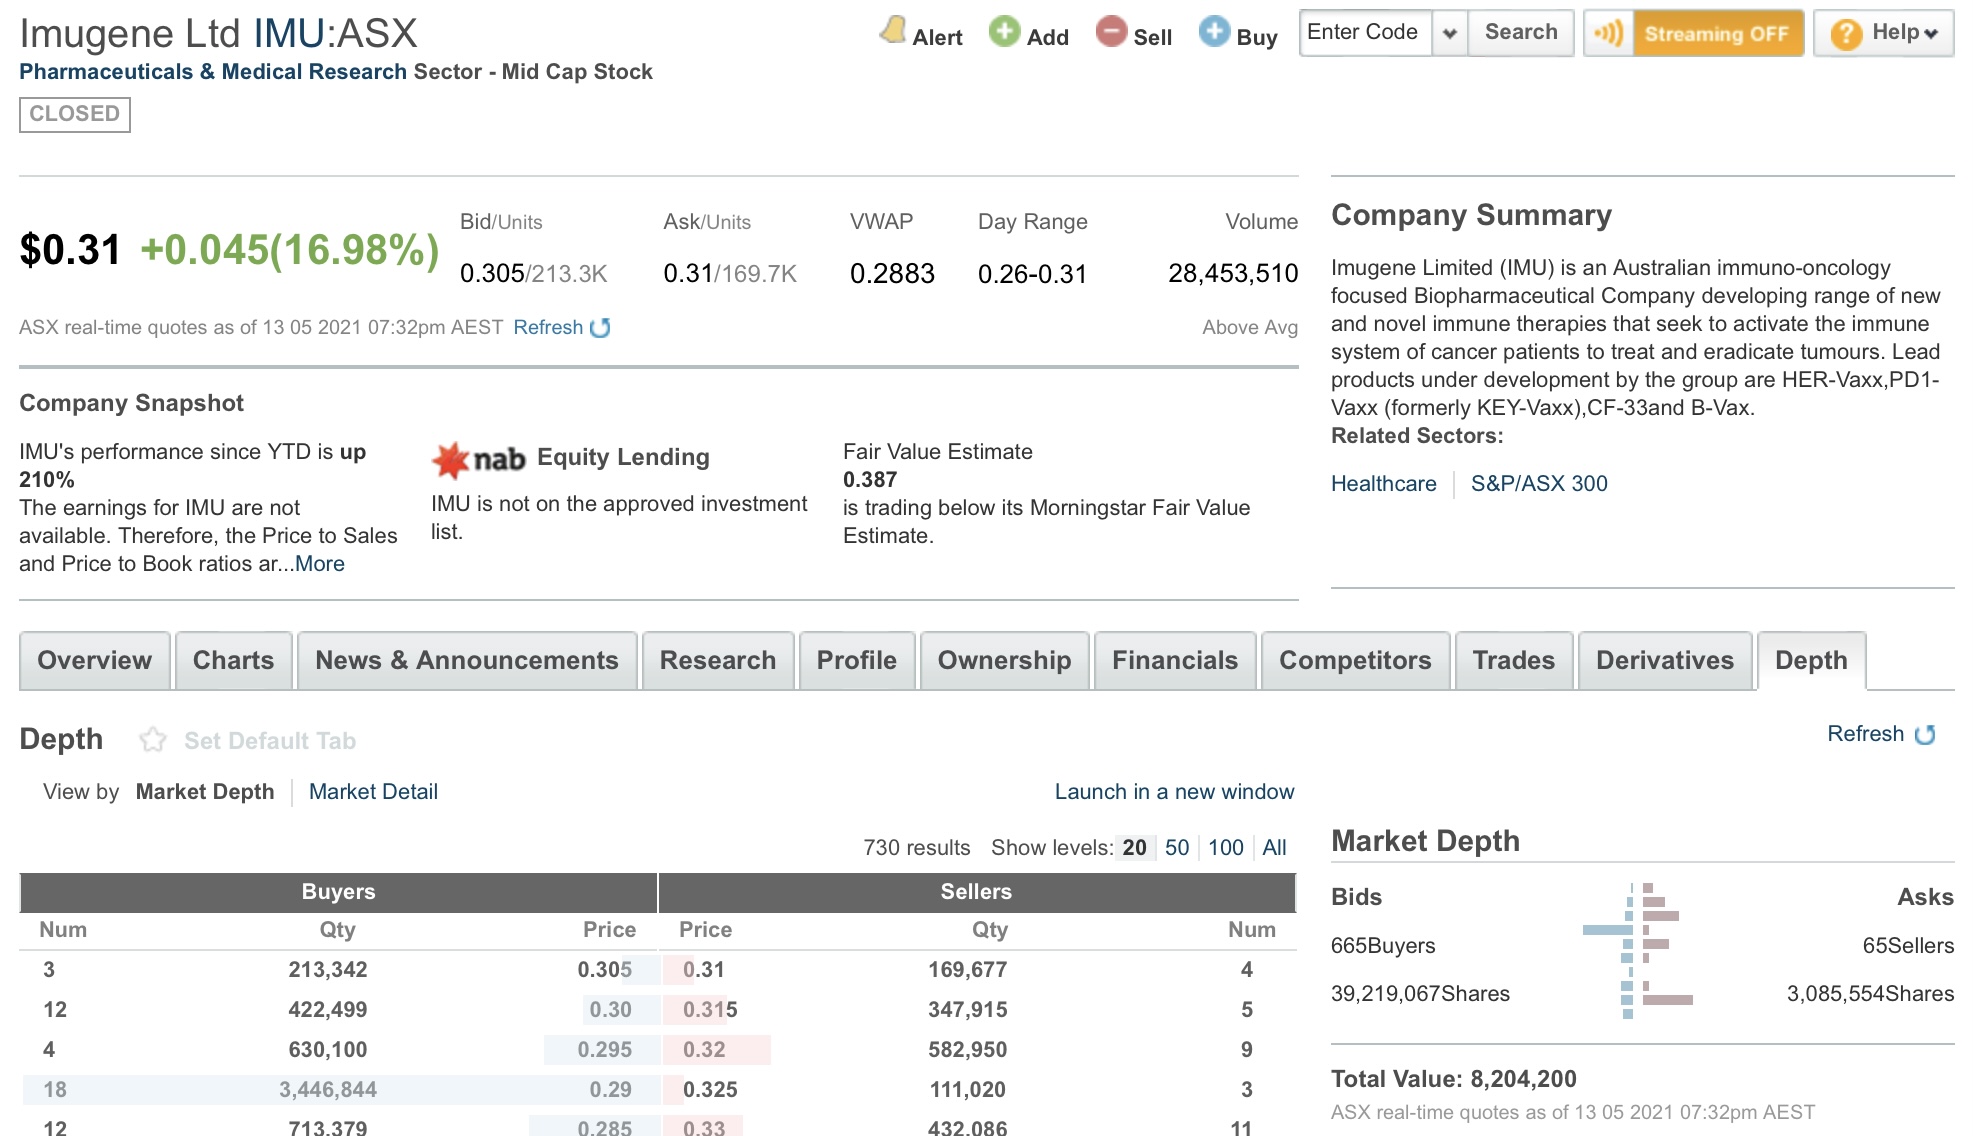Switch to the Charts tab
The height and width of the screenshot is (1136, 1974).
[x=233, y=661]
